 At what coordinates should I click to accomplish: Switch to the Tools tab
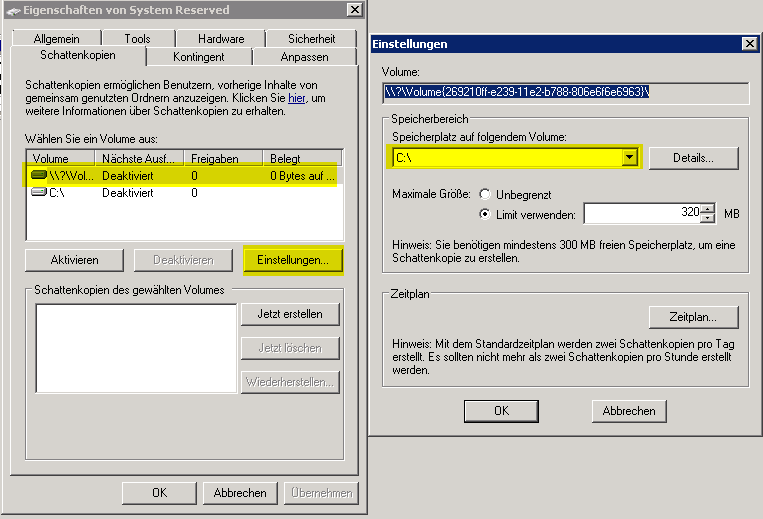[138, 38]
